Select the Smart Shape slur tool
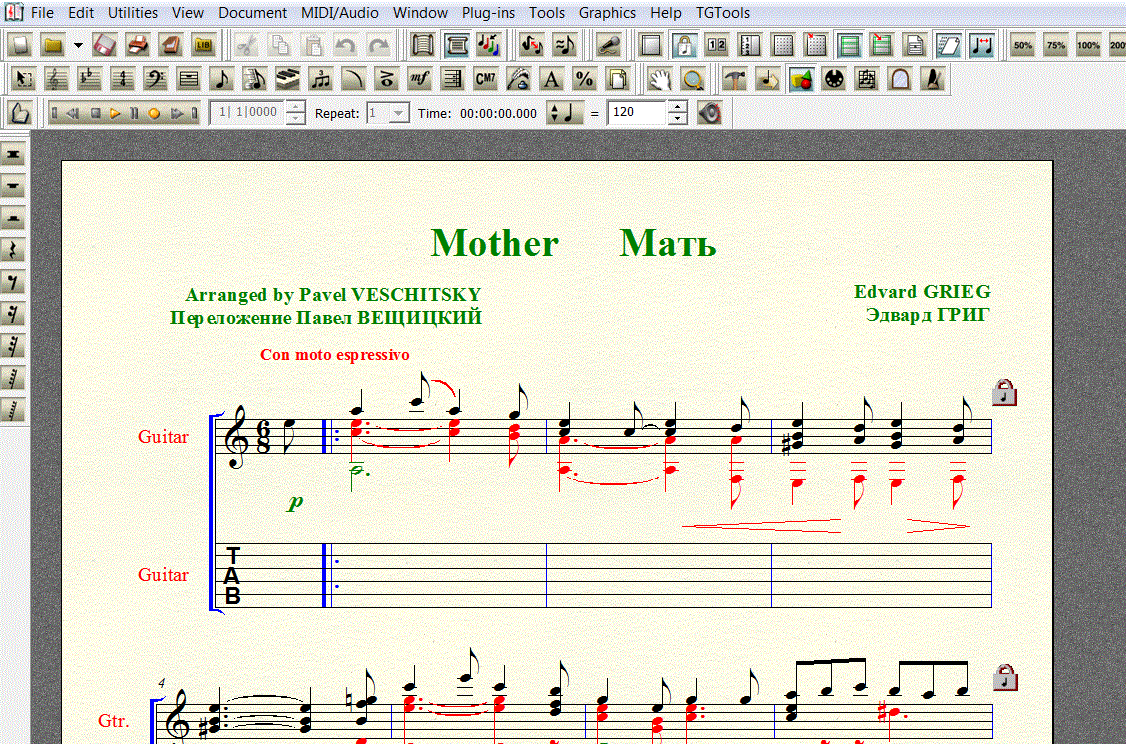 [353, 78]
